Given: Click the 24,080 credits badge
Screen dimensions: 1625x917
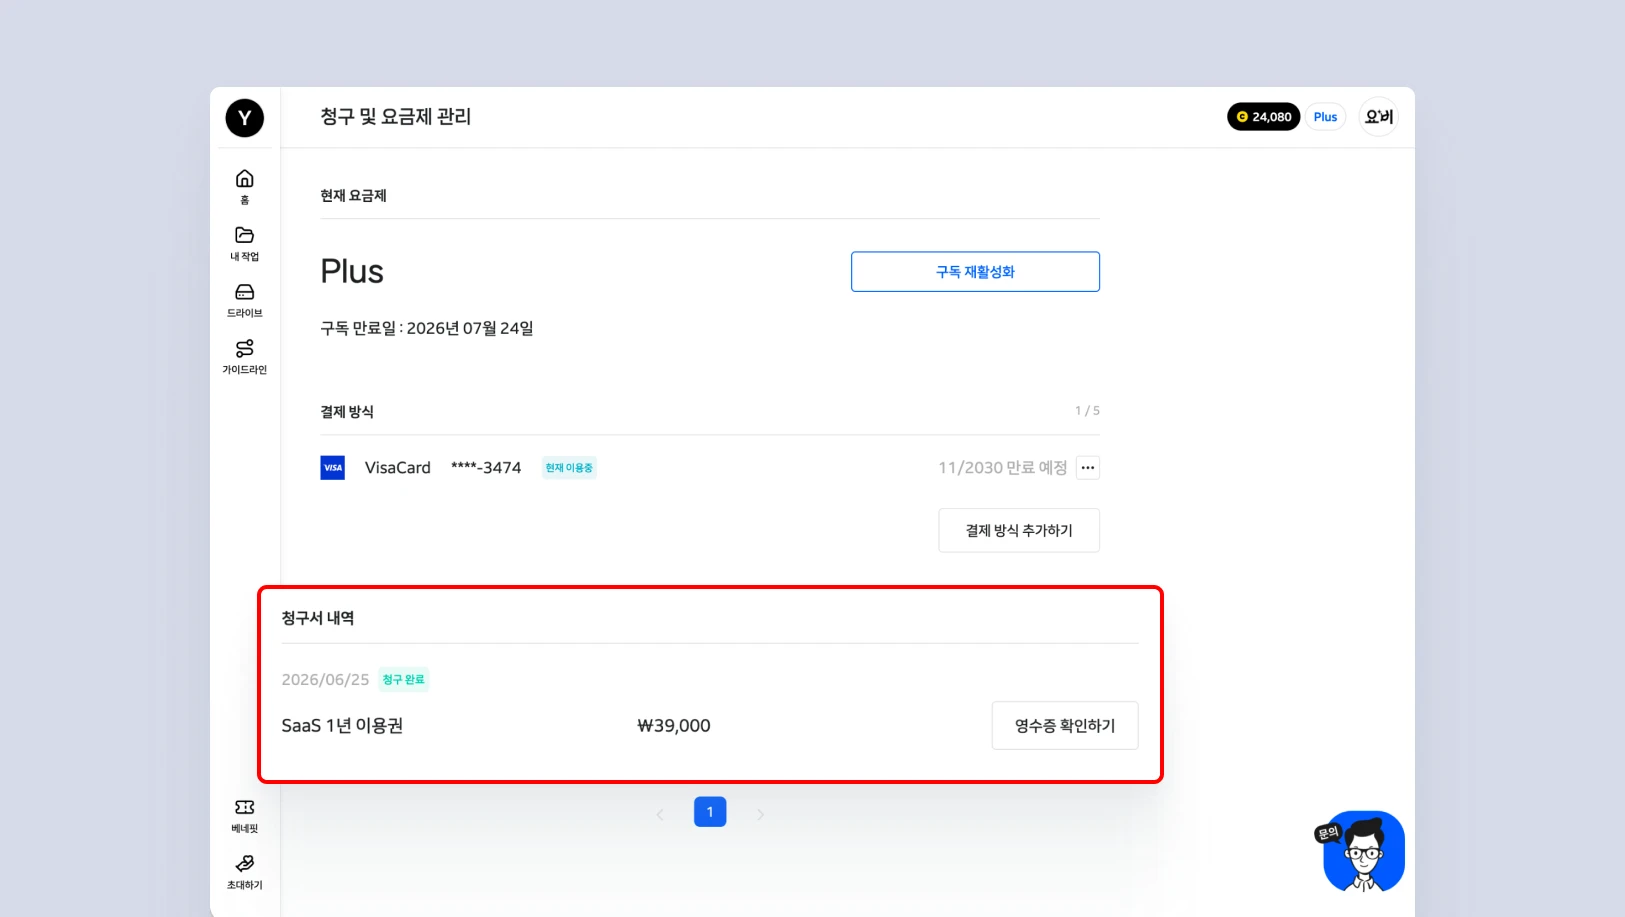Looking at the screenshot, I should (x=1263, y=117).
